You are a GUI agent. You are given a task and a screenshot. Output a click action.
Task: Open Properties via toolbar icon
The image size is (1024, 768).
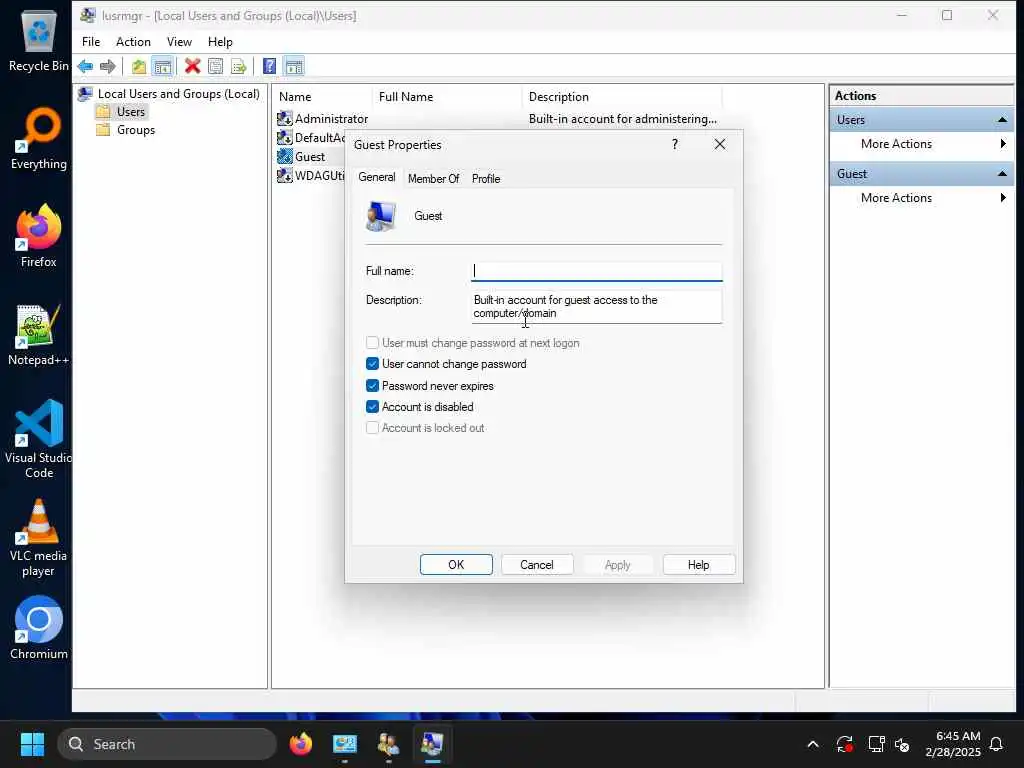pyautogui.click(x=216, y=66)
